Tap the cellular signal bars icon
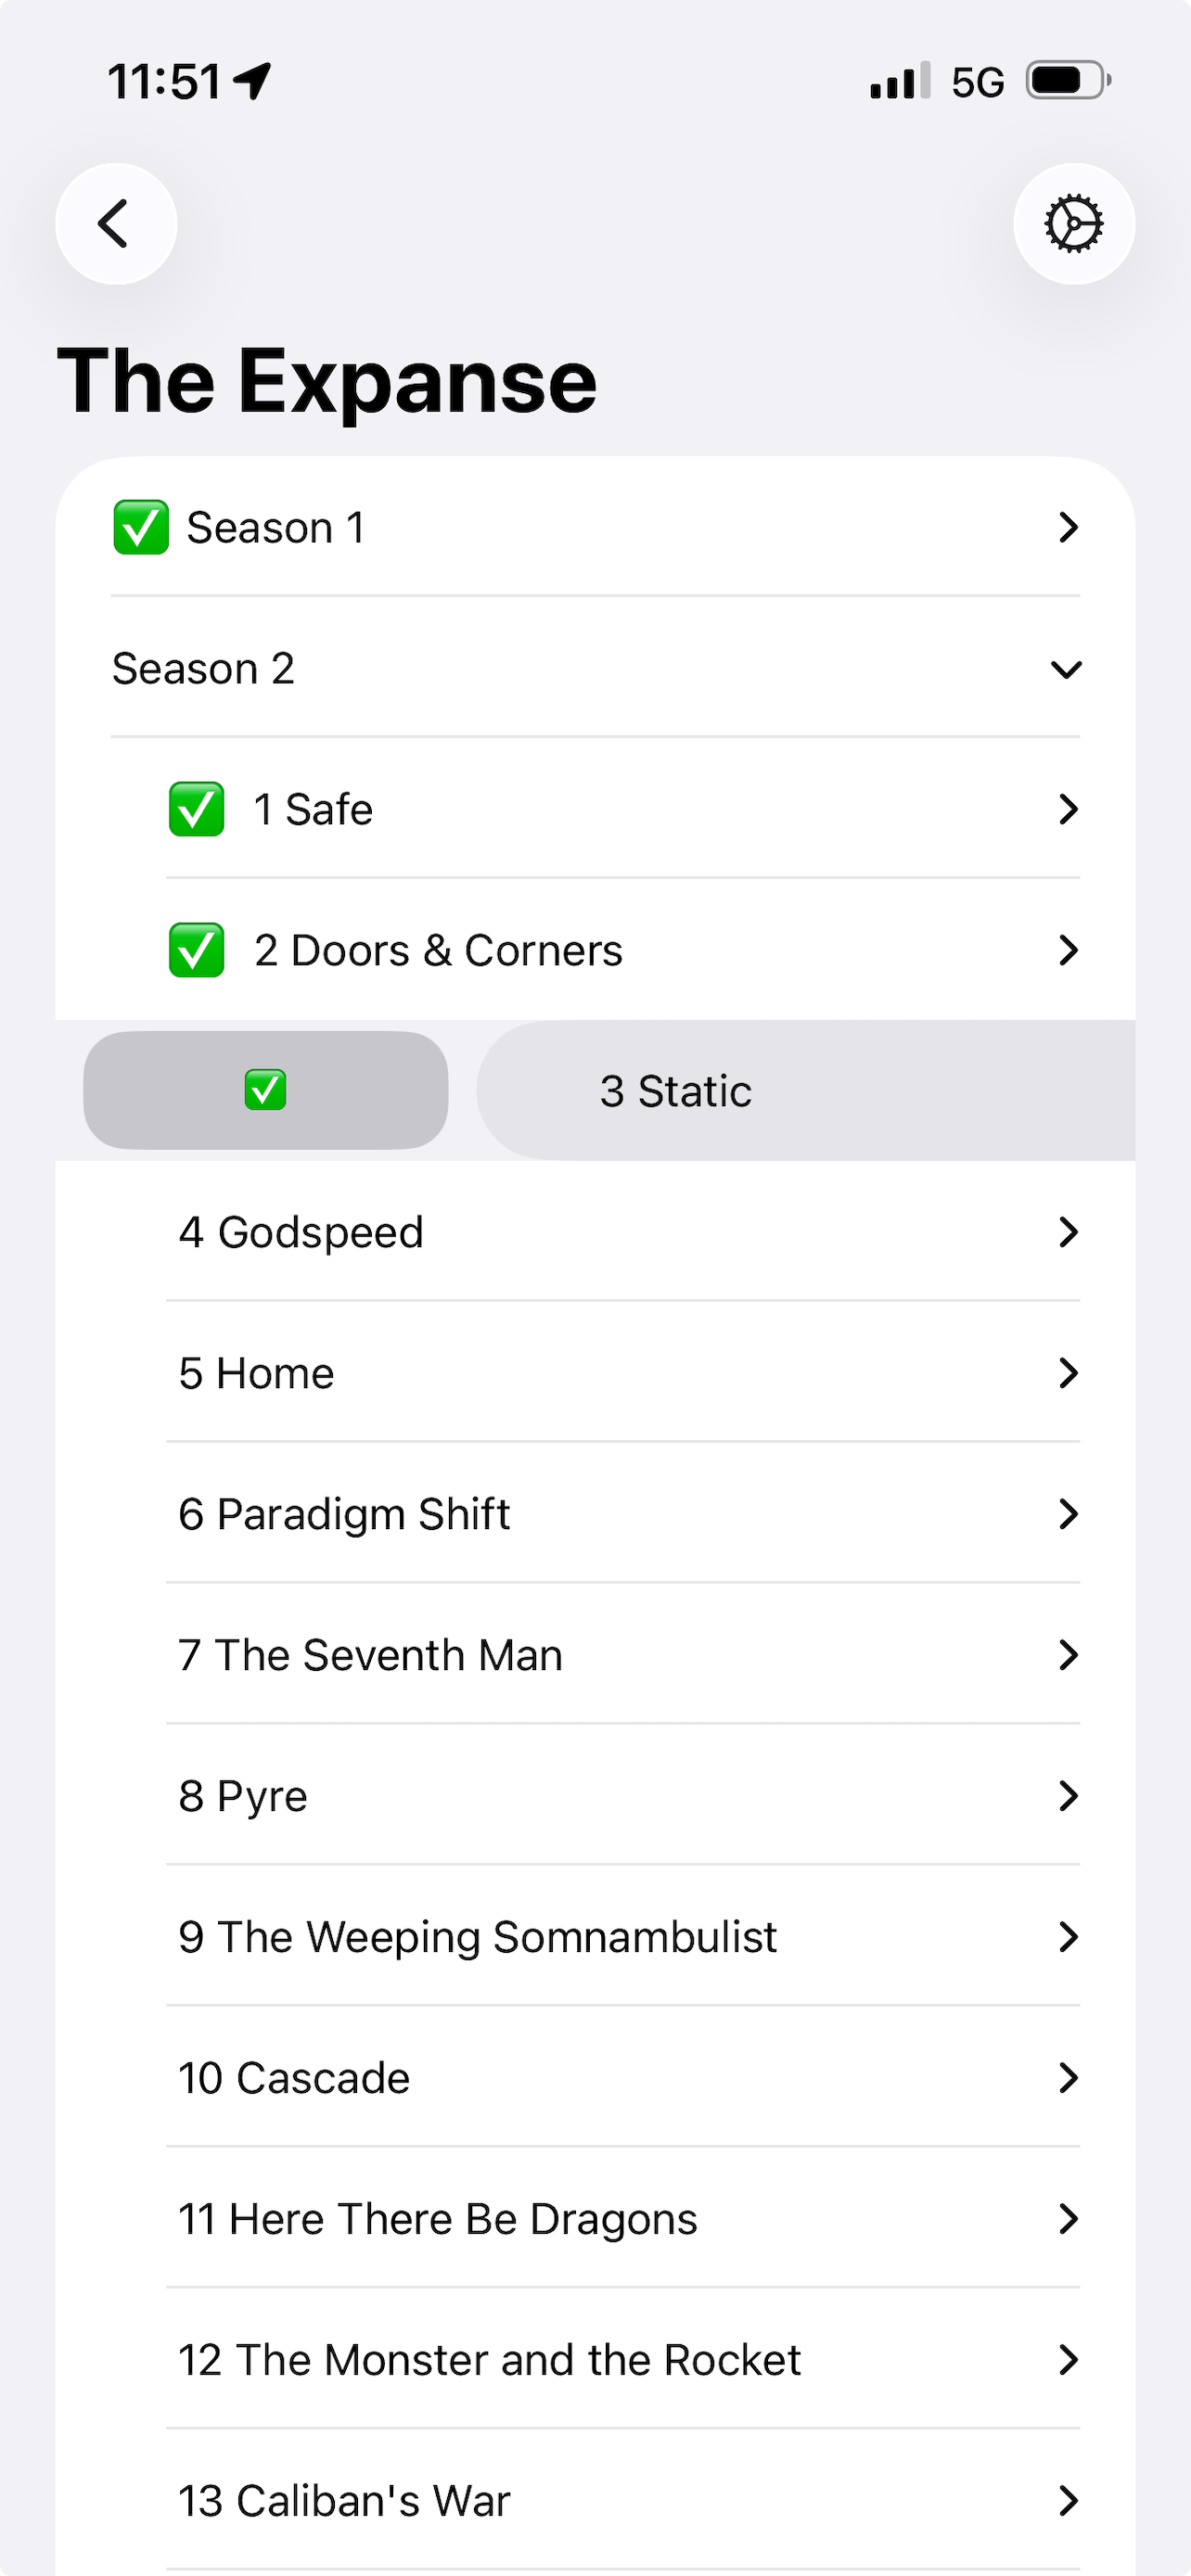The width and height of the screenshot is (1191, 2576). 899,81
